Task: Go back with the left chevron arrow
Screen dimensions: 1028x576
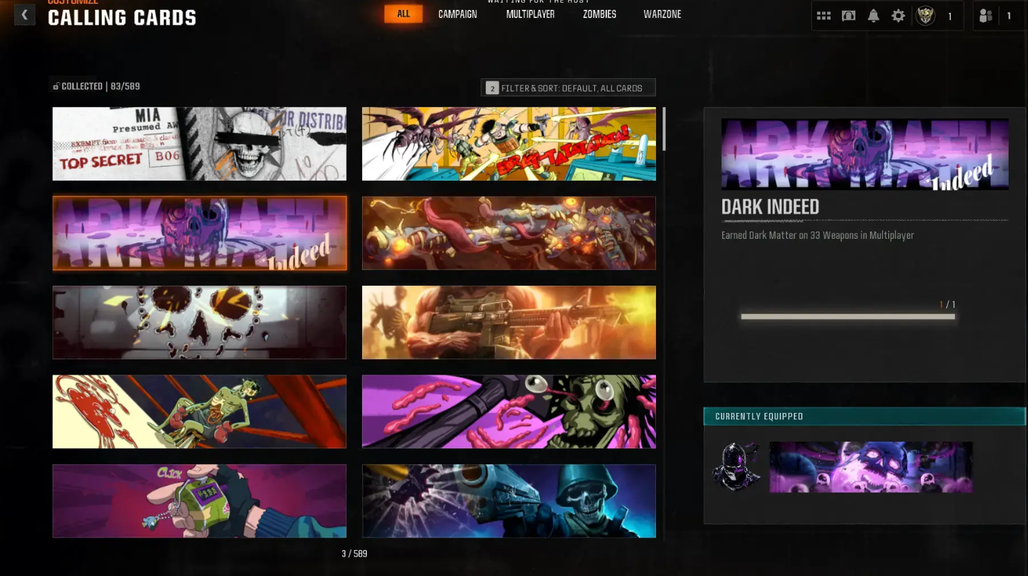Action: click(x=24, y=14)
